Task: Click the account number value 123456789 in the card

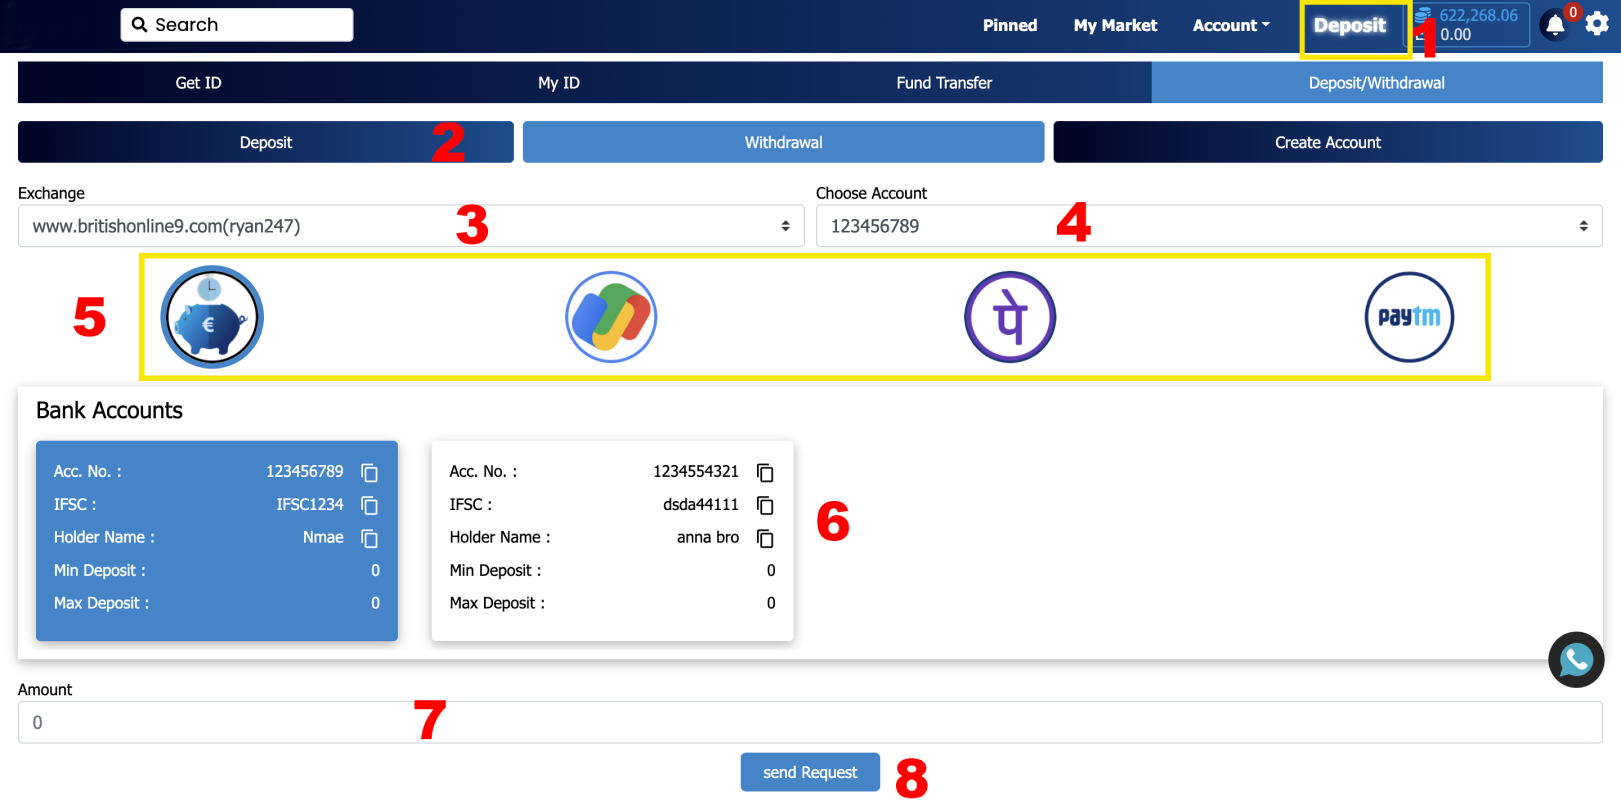Action: (x=304, y=471)
